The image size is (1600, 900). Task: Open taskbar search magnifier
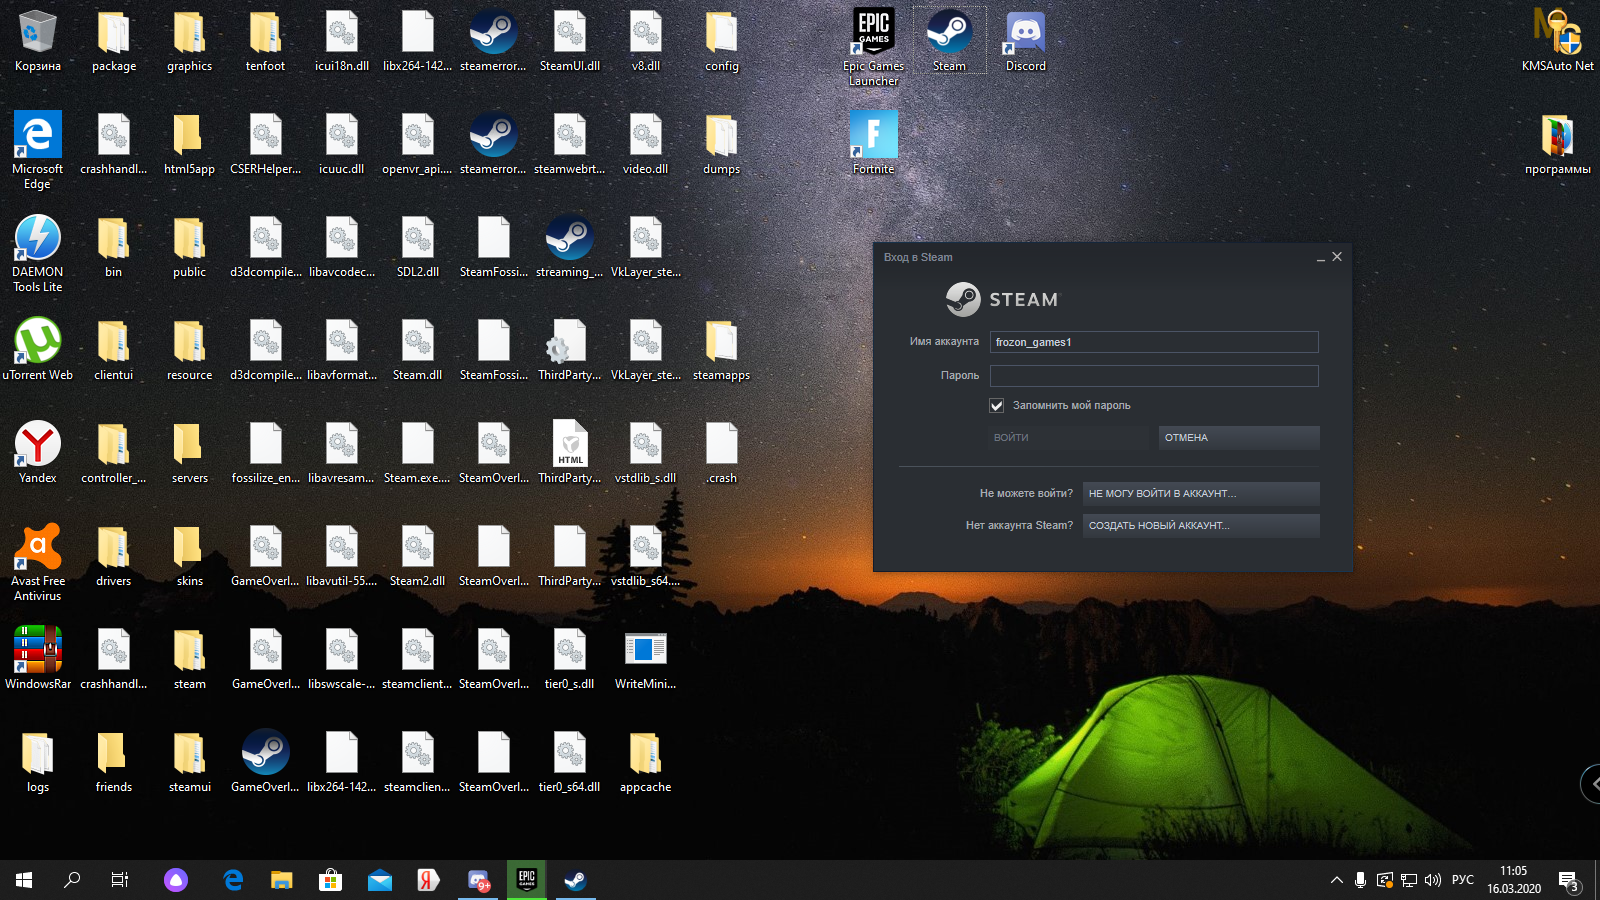click(72, 880)
